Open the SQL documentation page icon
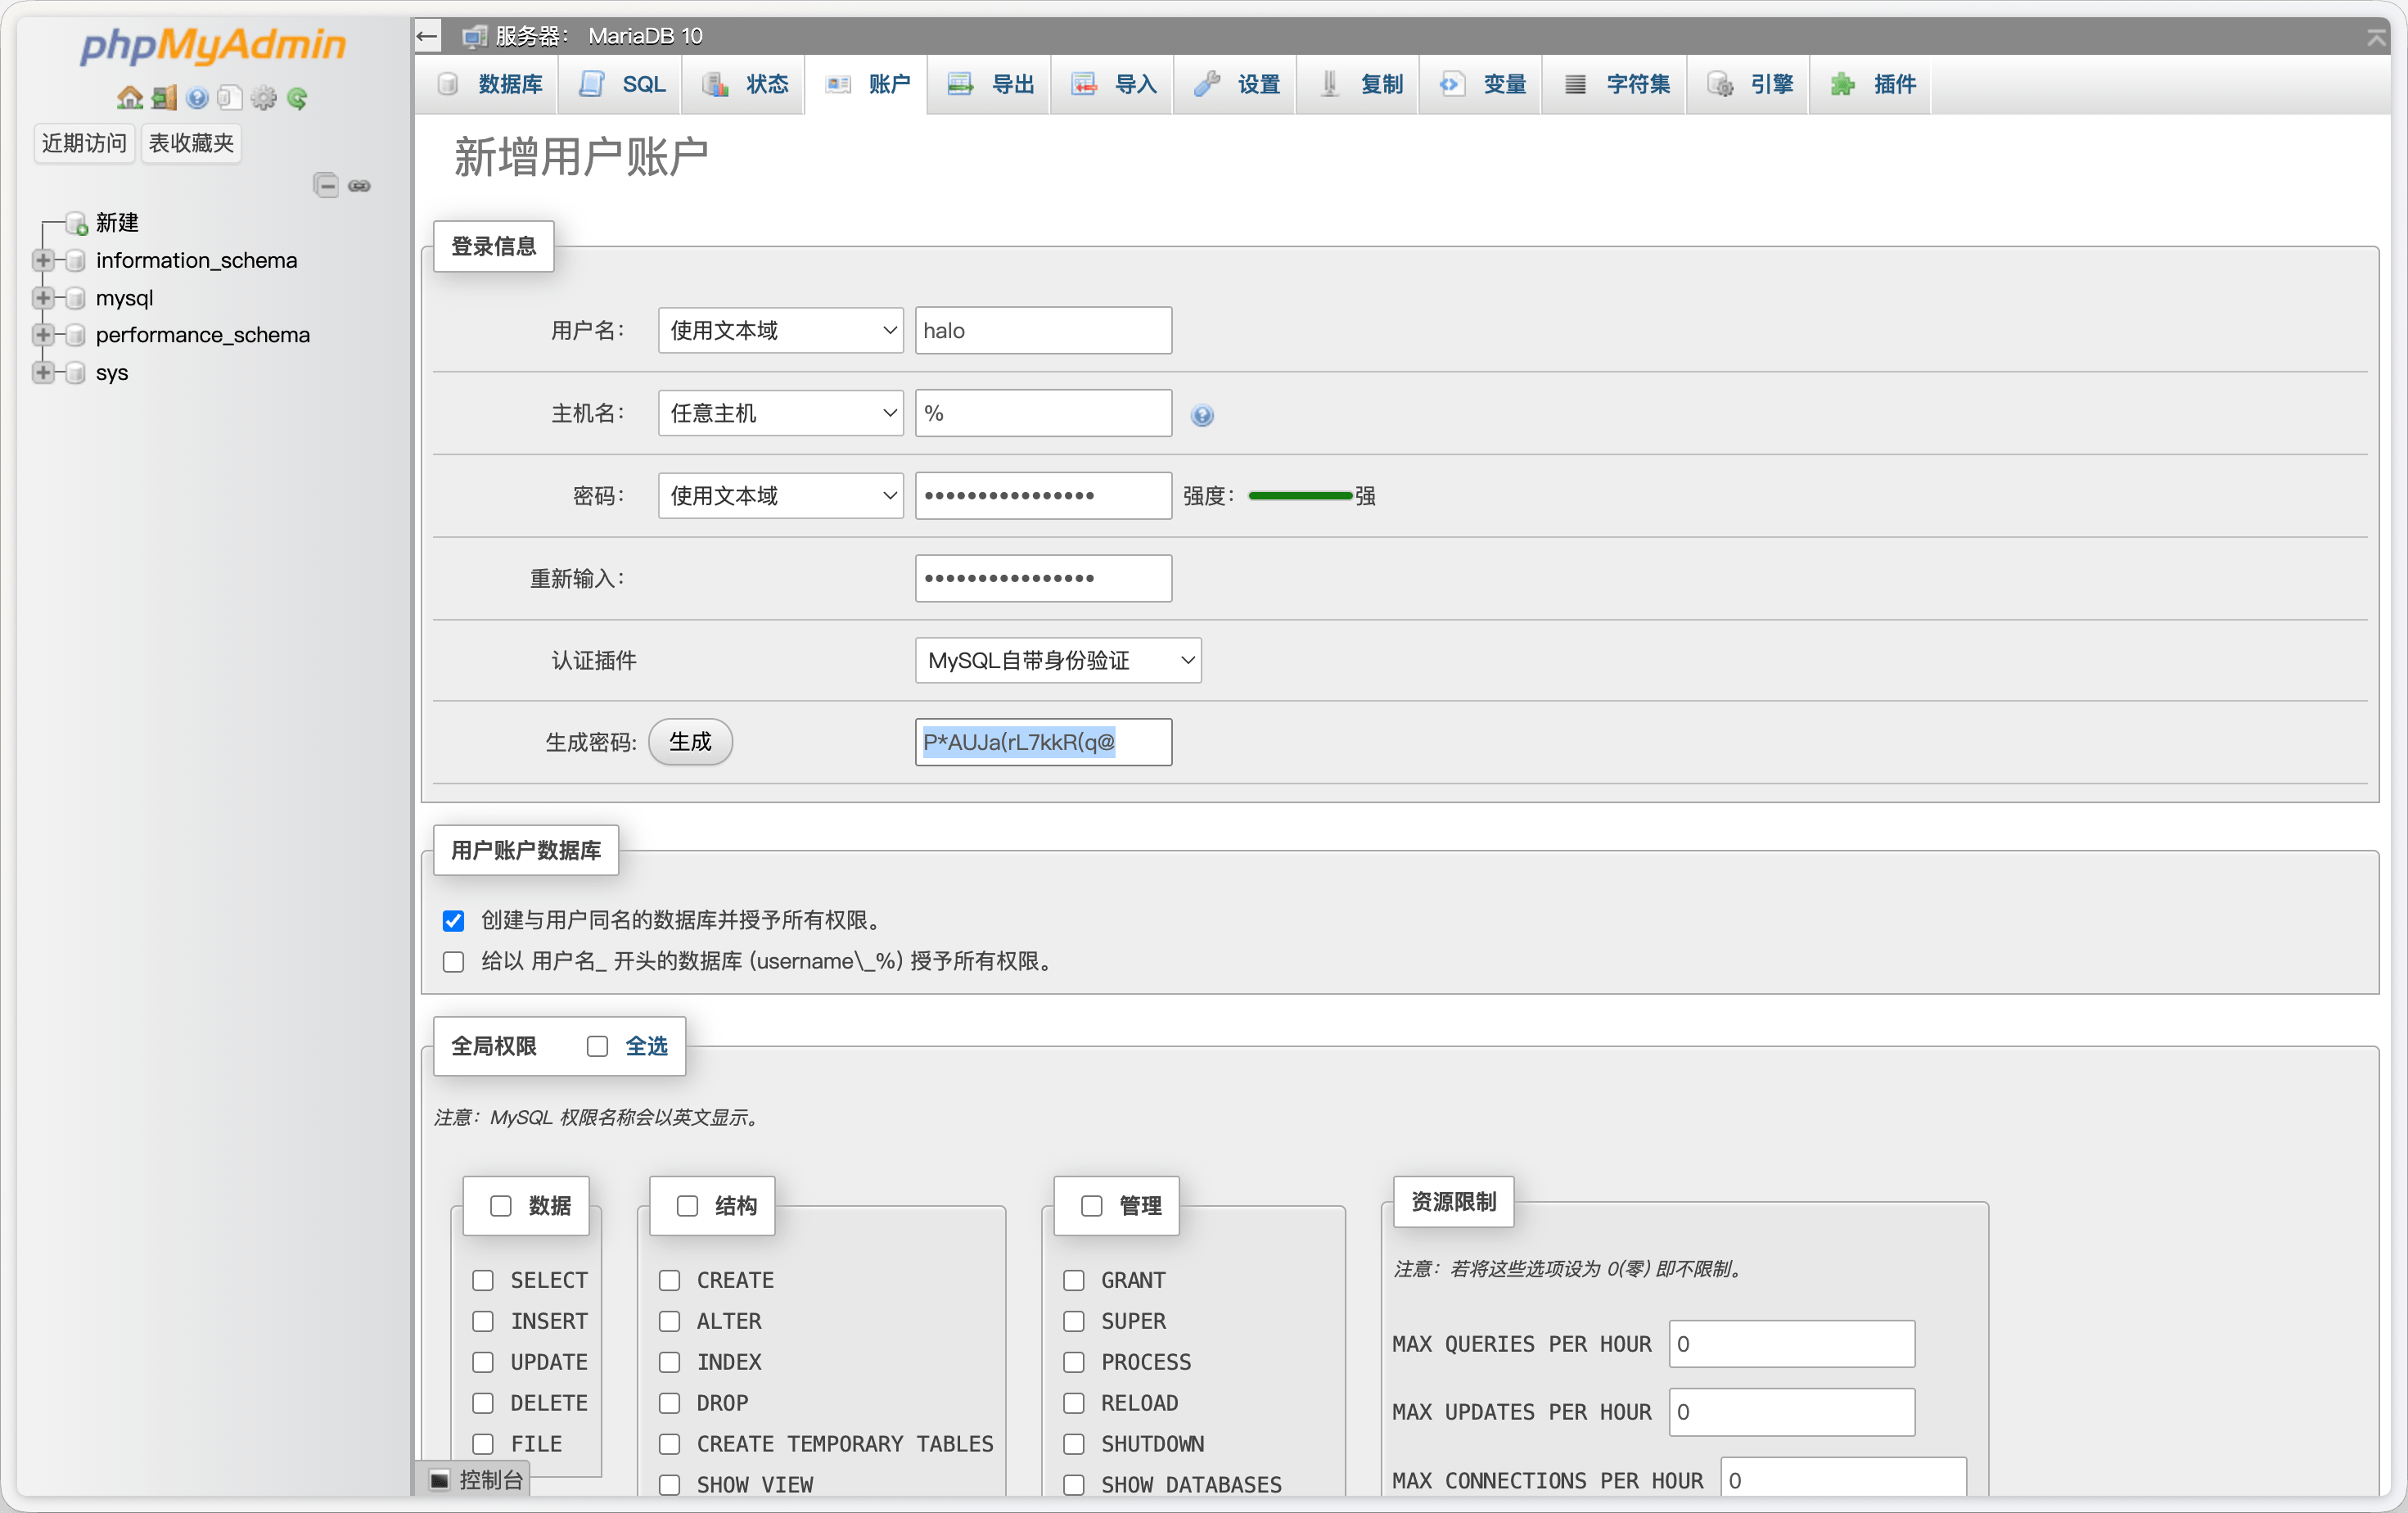The height and width of the screenshot is (1513, 2408). click(230, 98)
